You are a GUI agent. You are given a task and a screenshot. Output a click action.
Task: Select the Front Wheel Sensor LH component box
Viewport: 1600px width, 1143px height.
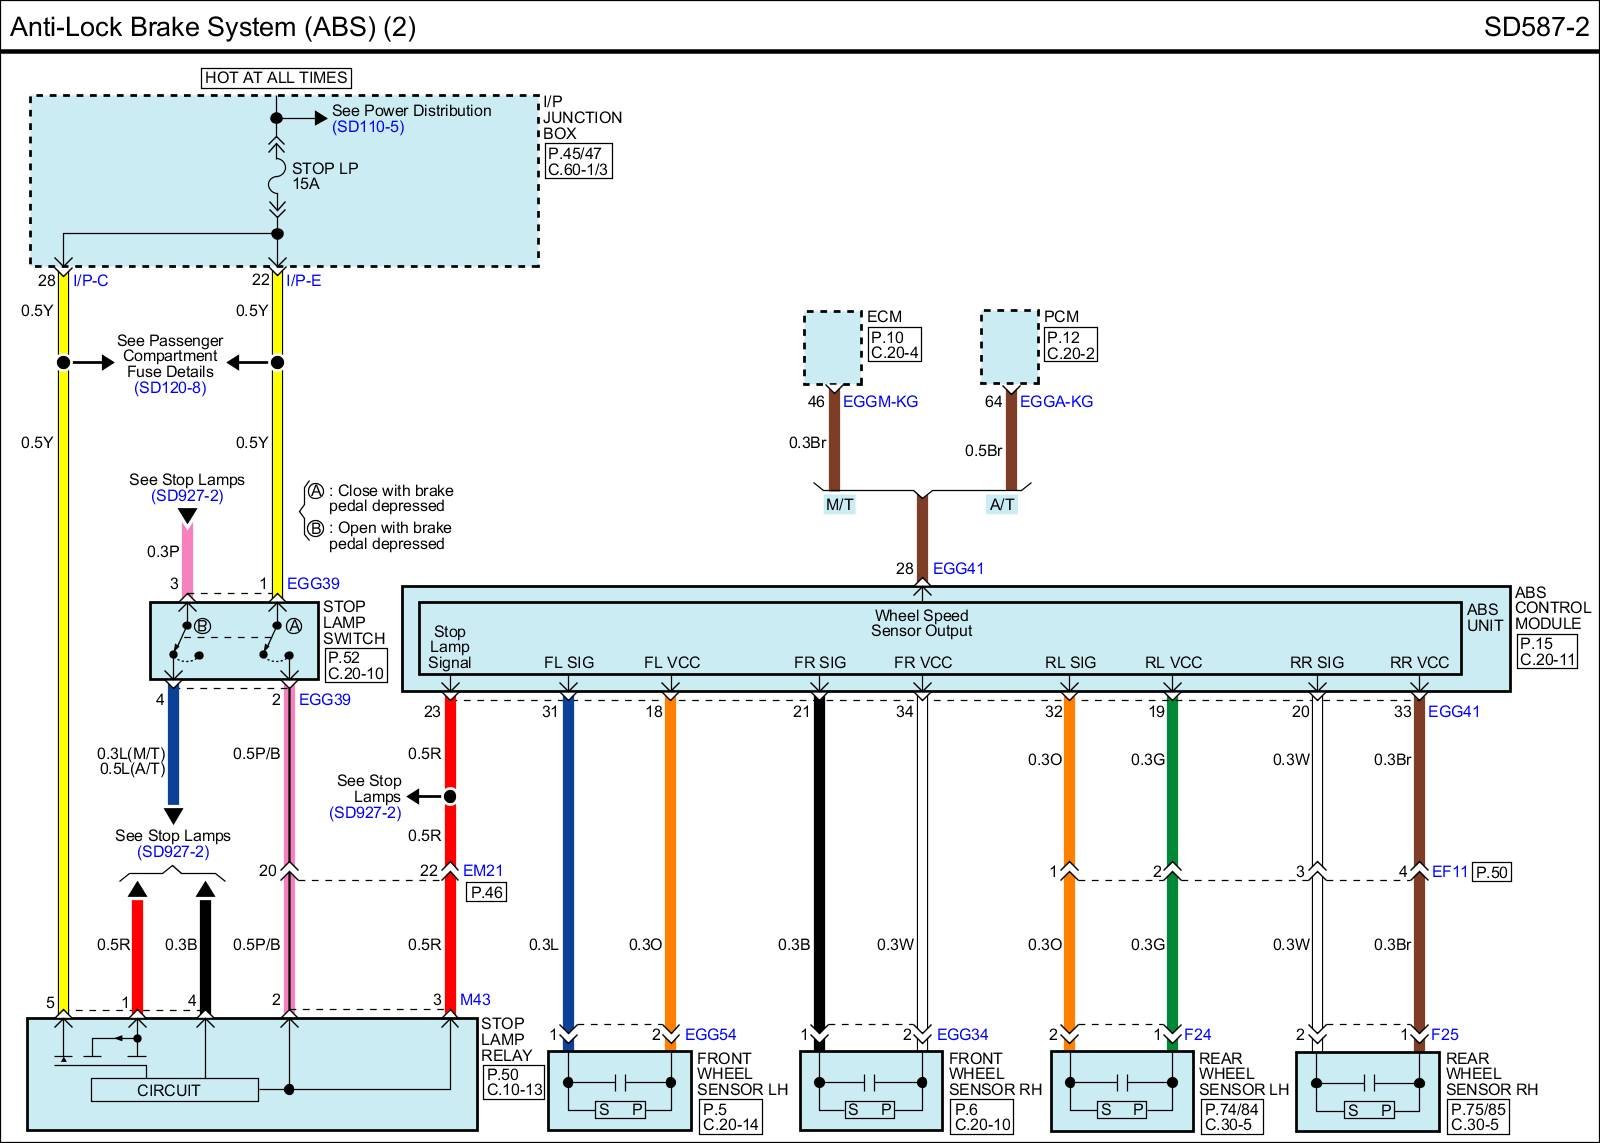(x=620, y=1090)
